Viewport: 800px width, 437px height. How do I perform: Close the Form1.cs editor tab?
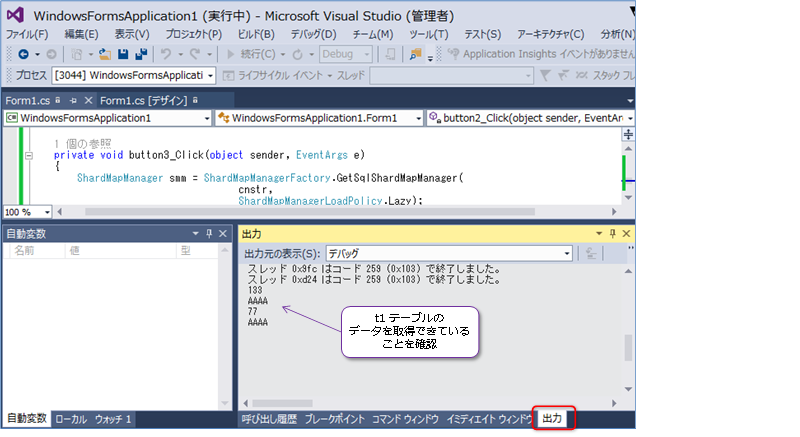[x=88, y=100]
